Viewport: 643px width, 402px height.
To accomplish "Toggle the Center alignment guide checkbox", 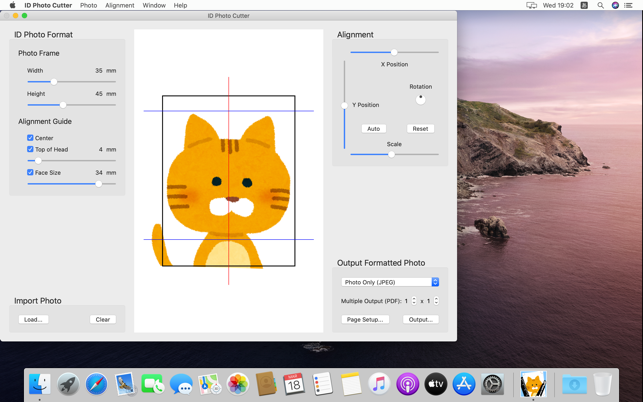I will coord(30,138).
